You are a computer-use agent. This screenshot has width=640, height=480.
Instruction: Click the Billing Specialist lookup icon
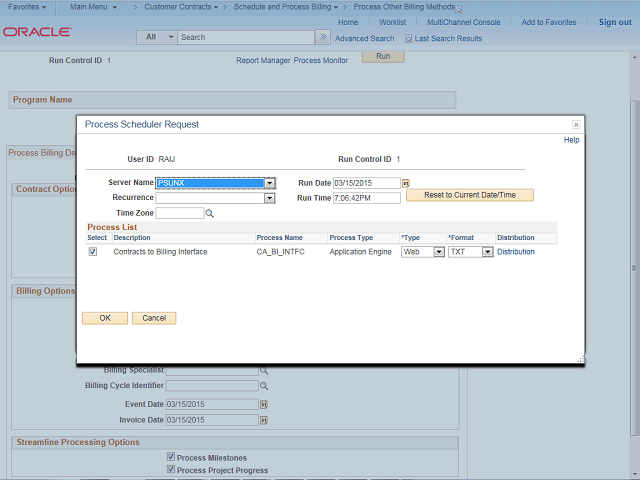264,370
